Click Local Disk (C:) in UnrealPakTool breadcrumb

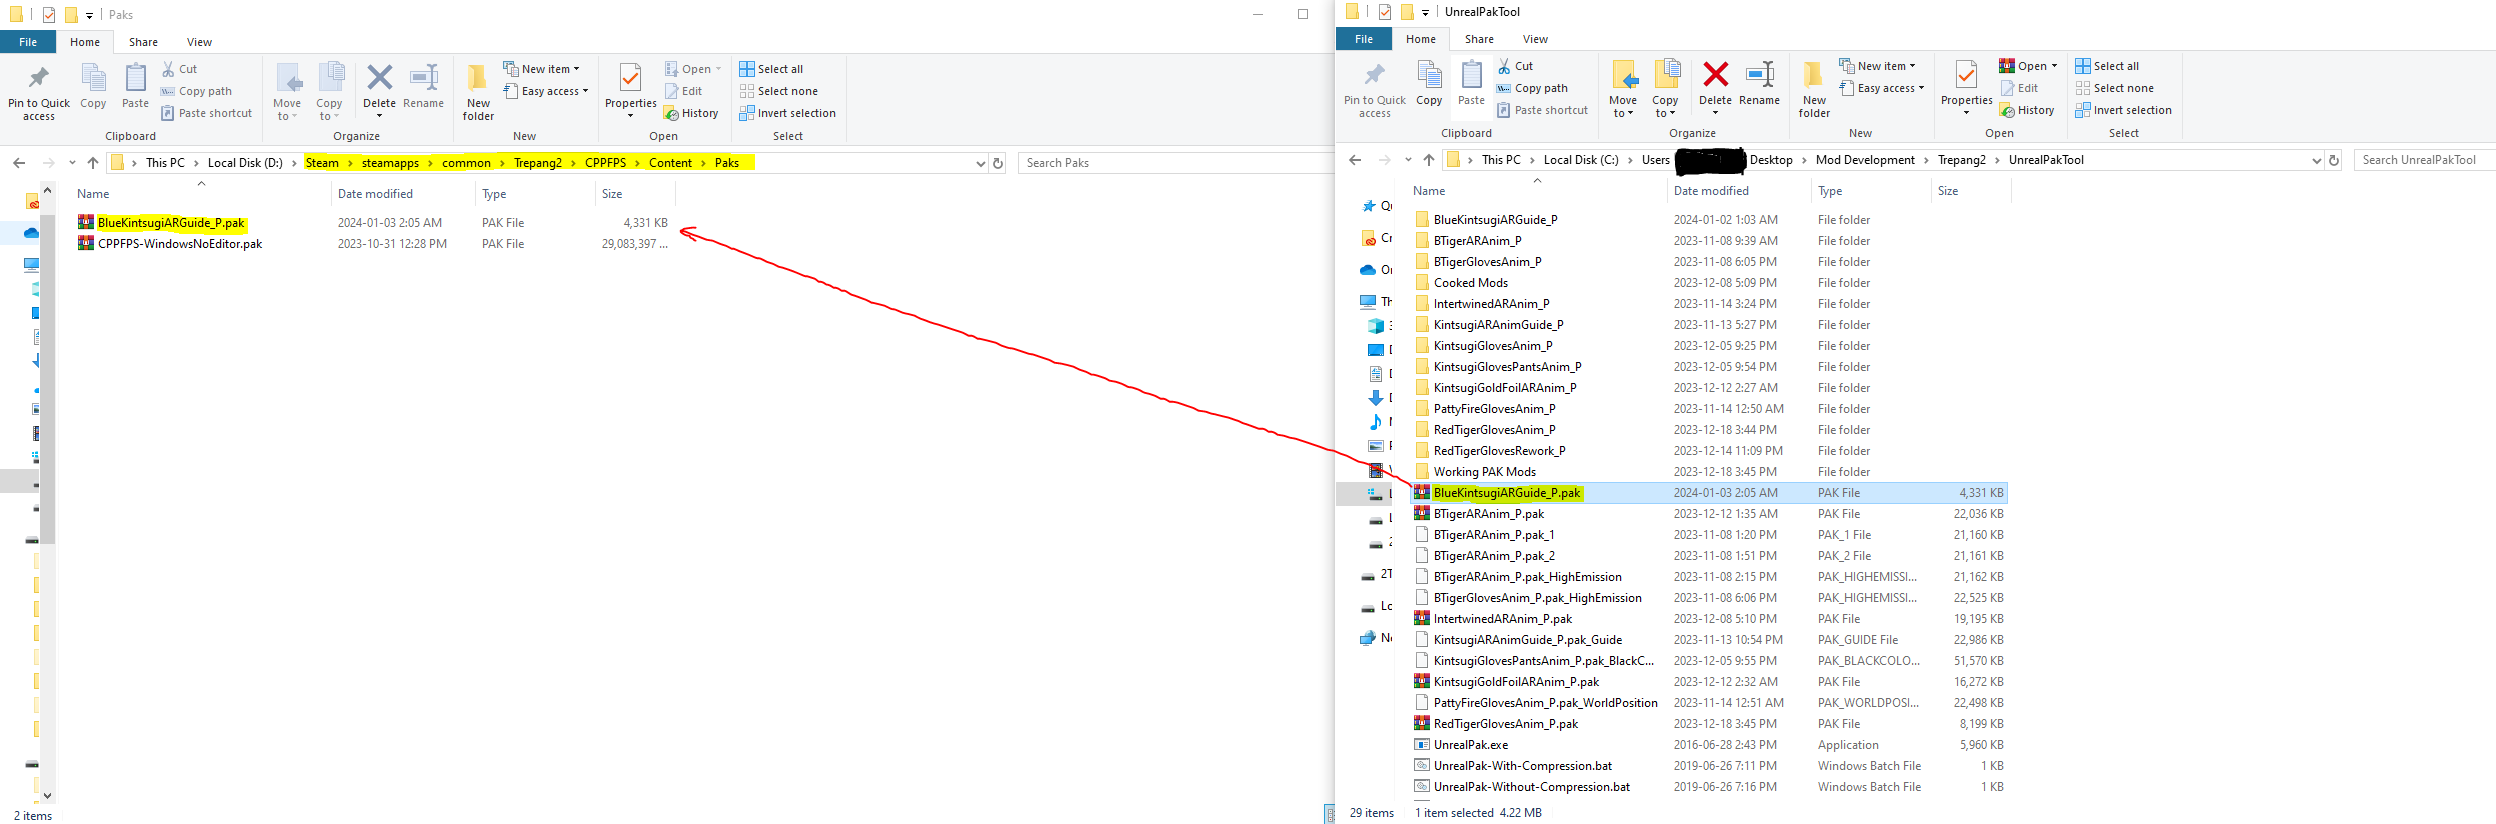[x=1581, y=160]
